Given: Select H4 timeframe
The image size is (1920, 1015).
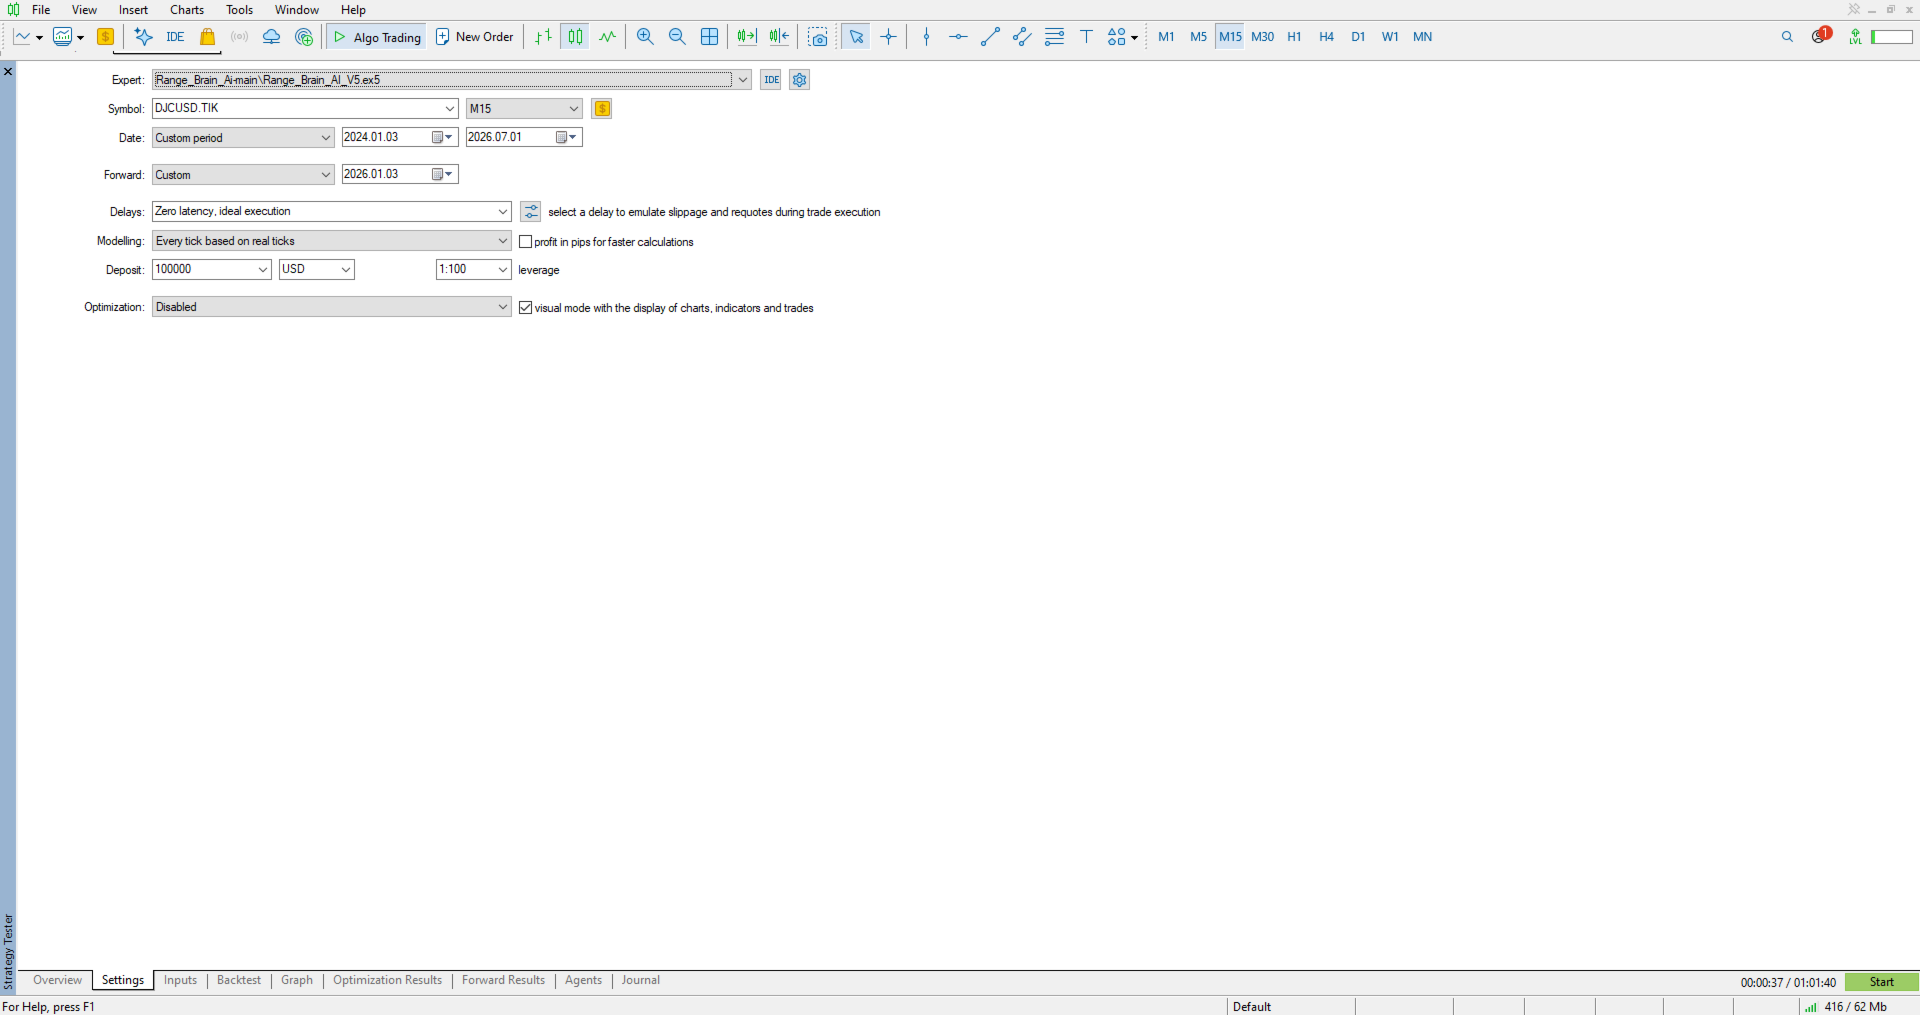Looking at the screenshot, I should (1326, 37).
